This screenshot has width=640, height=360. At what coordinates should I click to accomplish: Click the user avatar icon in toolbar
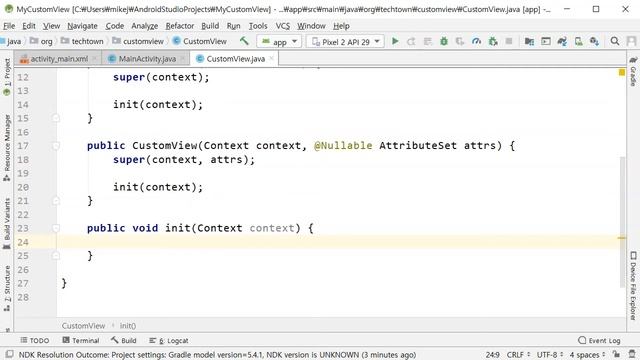[631, 41]
